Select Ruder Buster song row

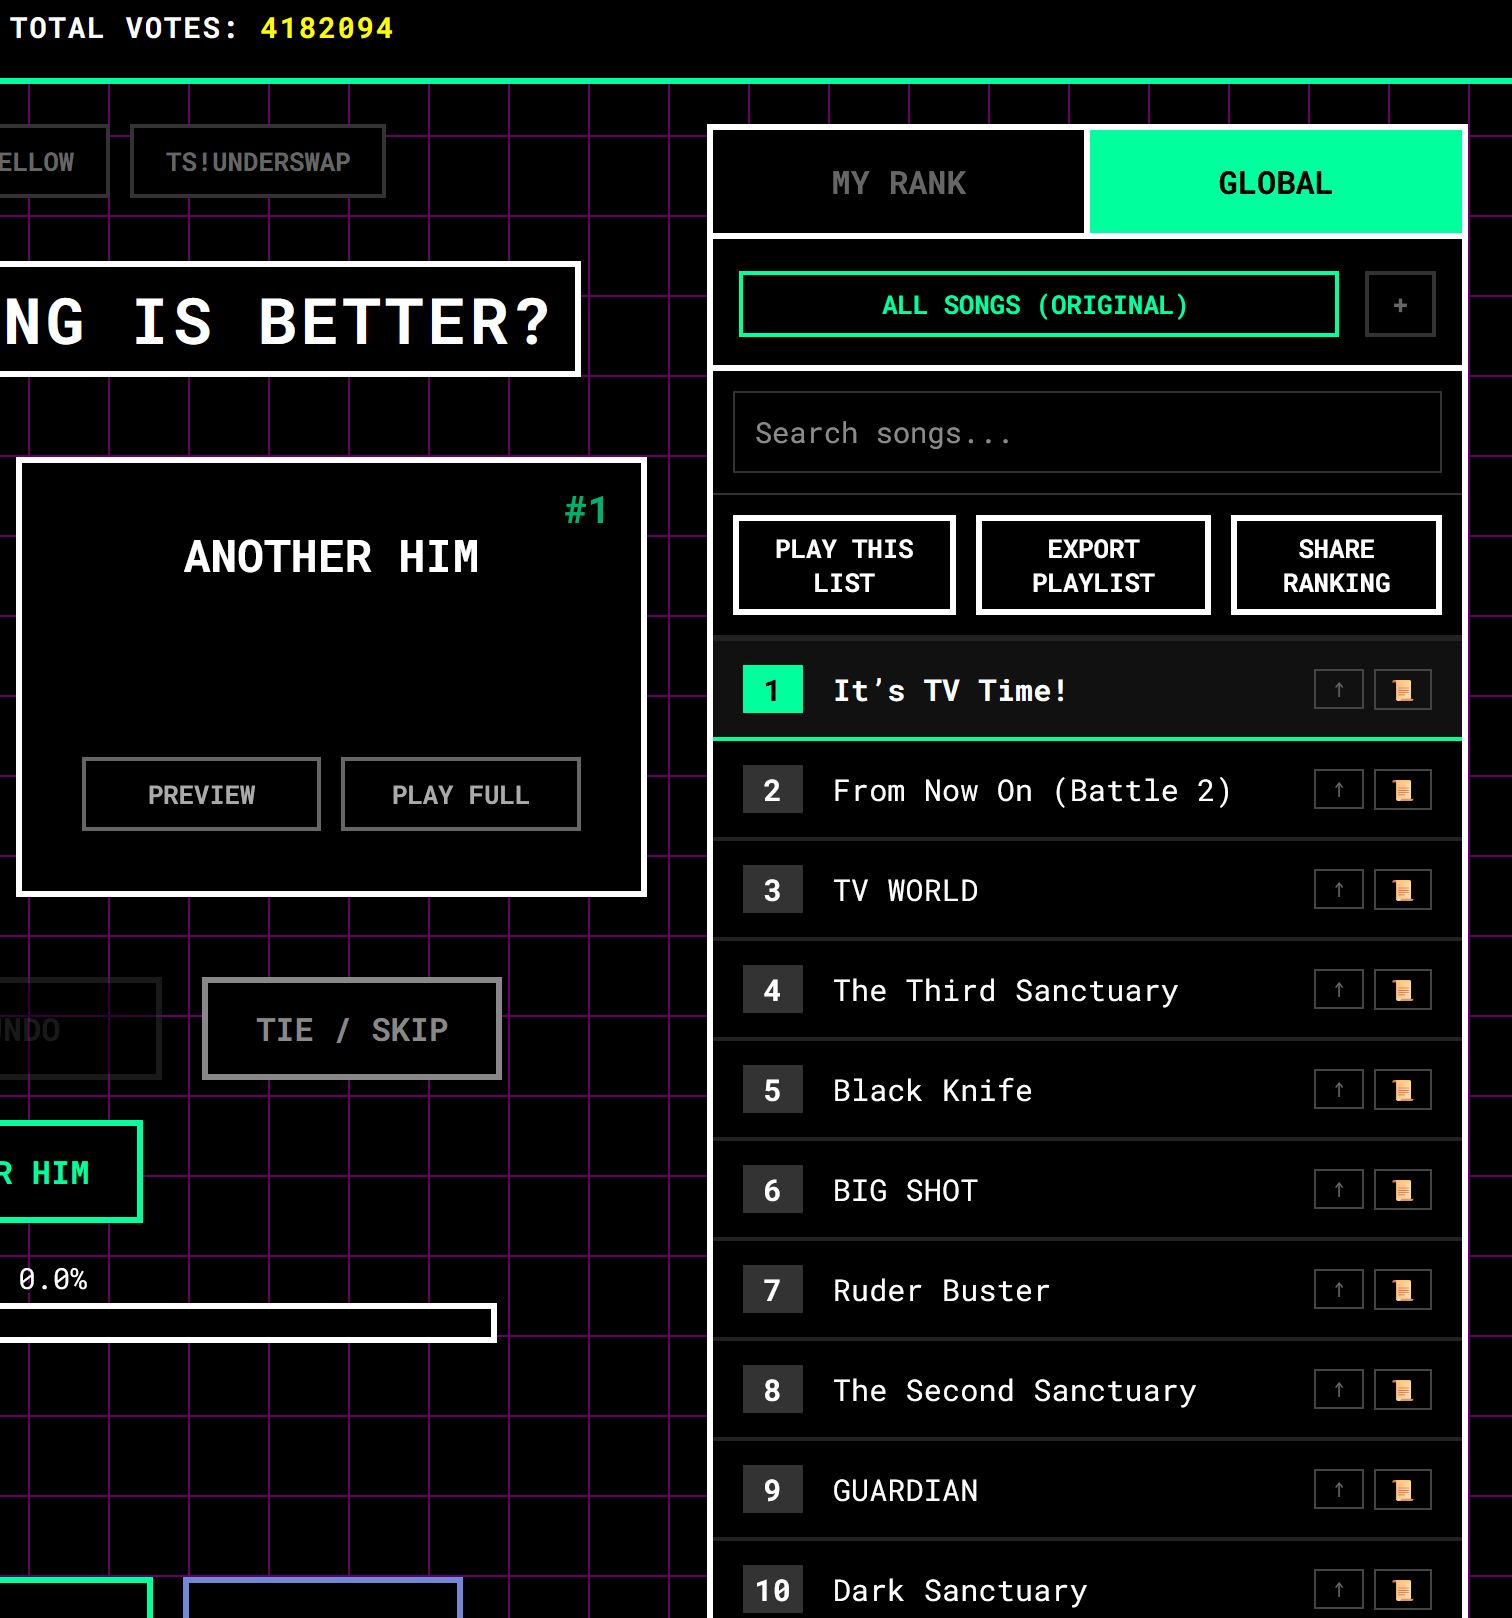1087,1290
